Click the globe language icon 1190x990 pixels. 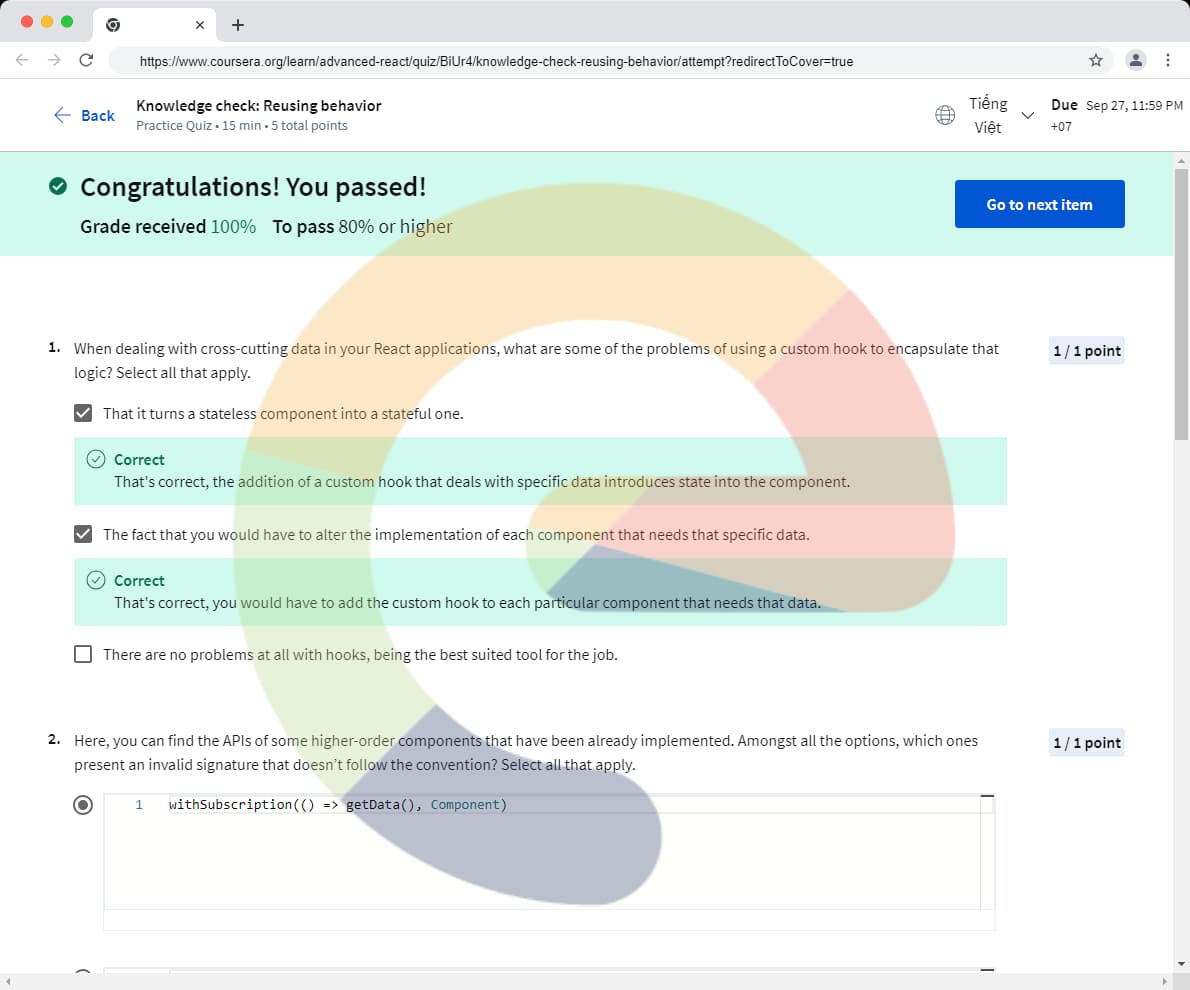(944, 115)
